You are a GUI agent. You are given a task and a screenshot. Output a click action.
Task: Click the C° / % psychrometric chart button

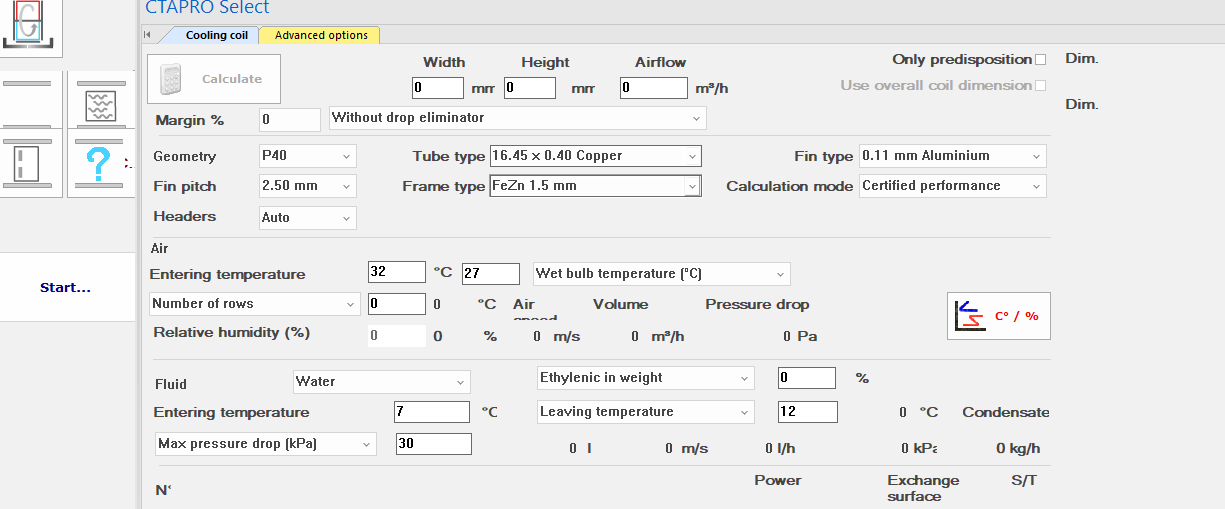pyautogui.click(x=998, y=316)
